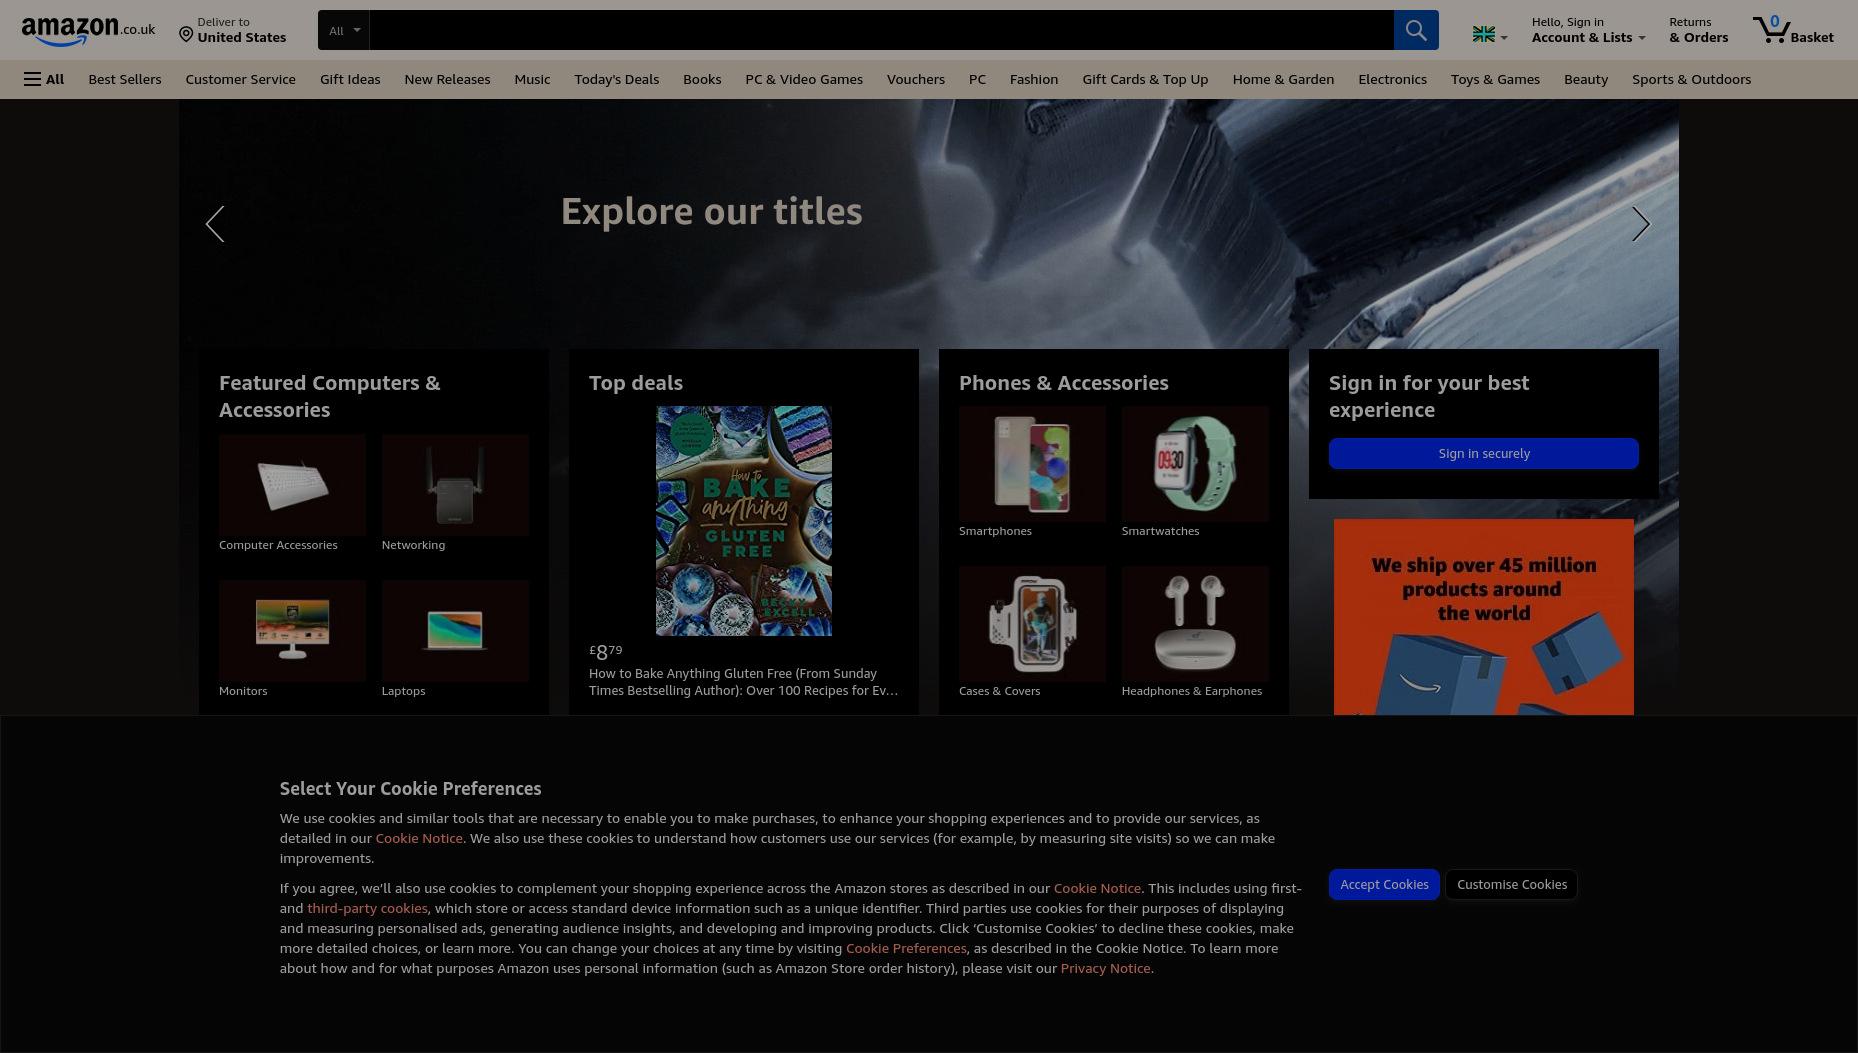Expand the search category All dropdown

pos(344,30)
